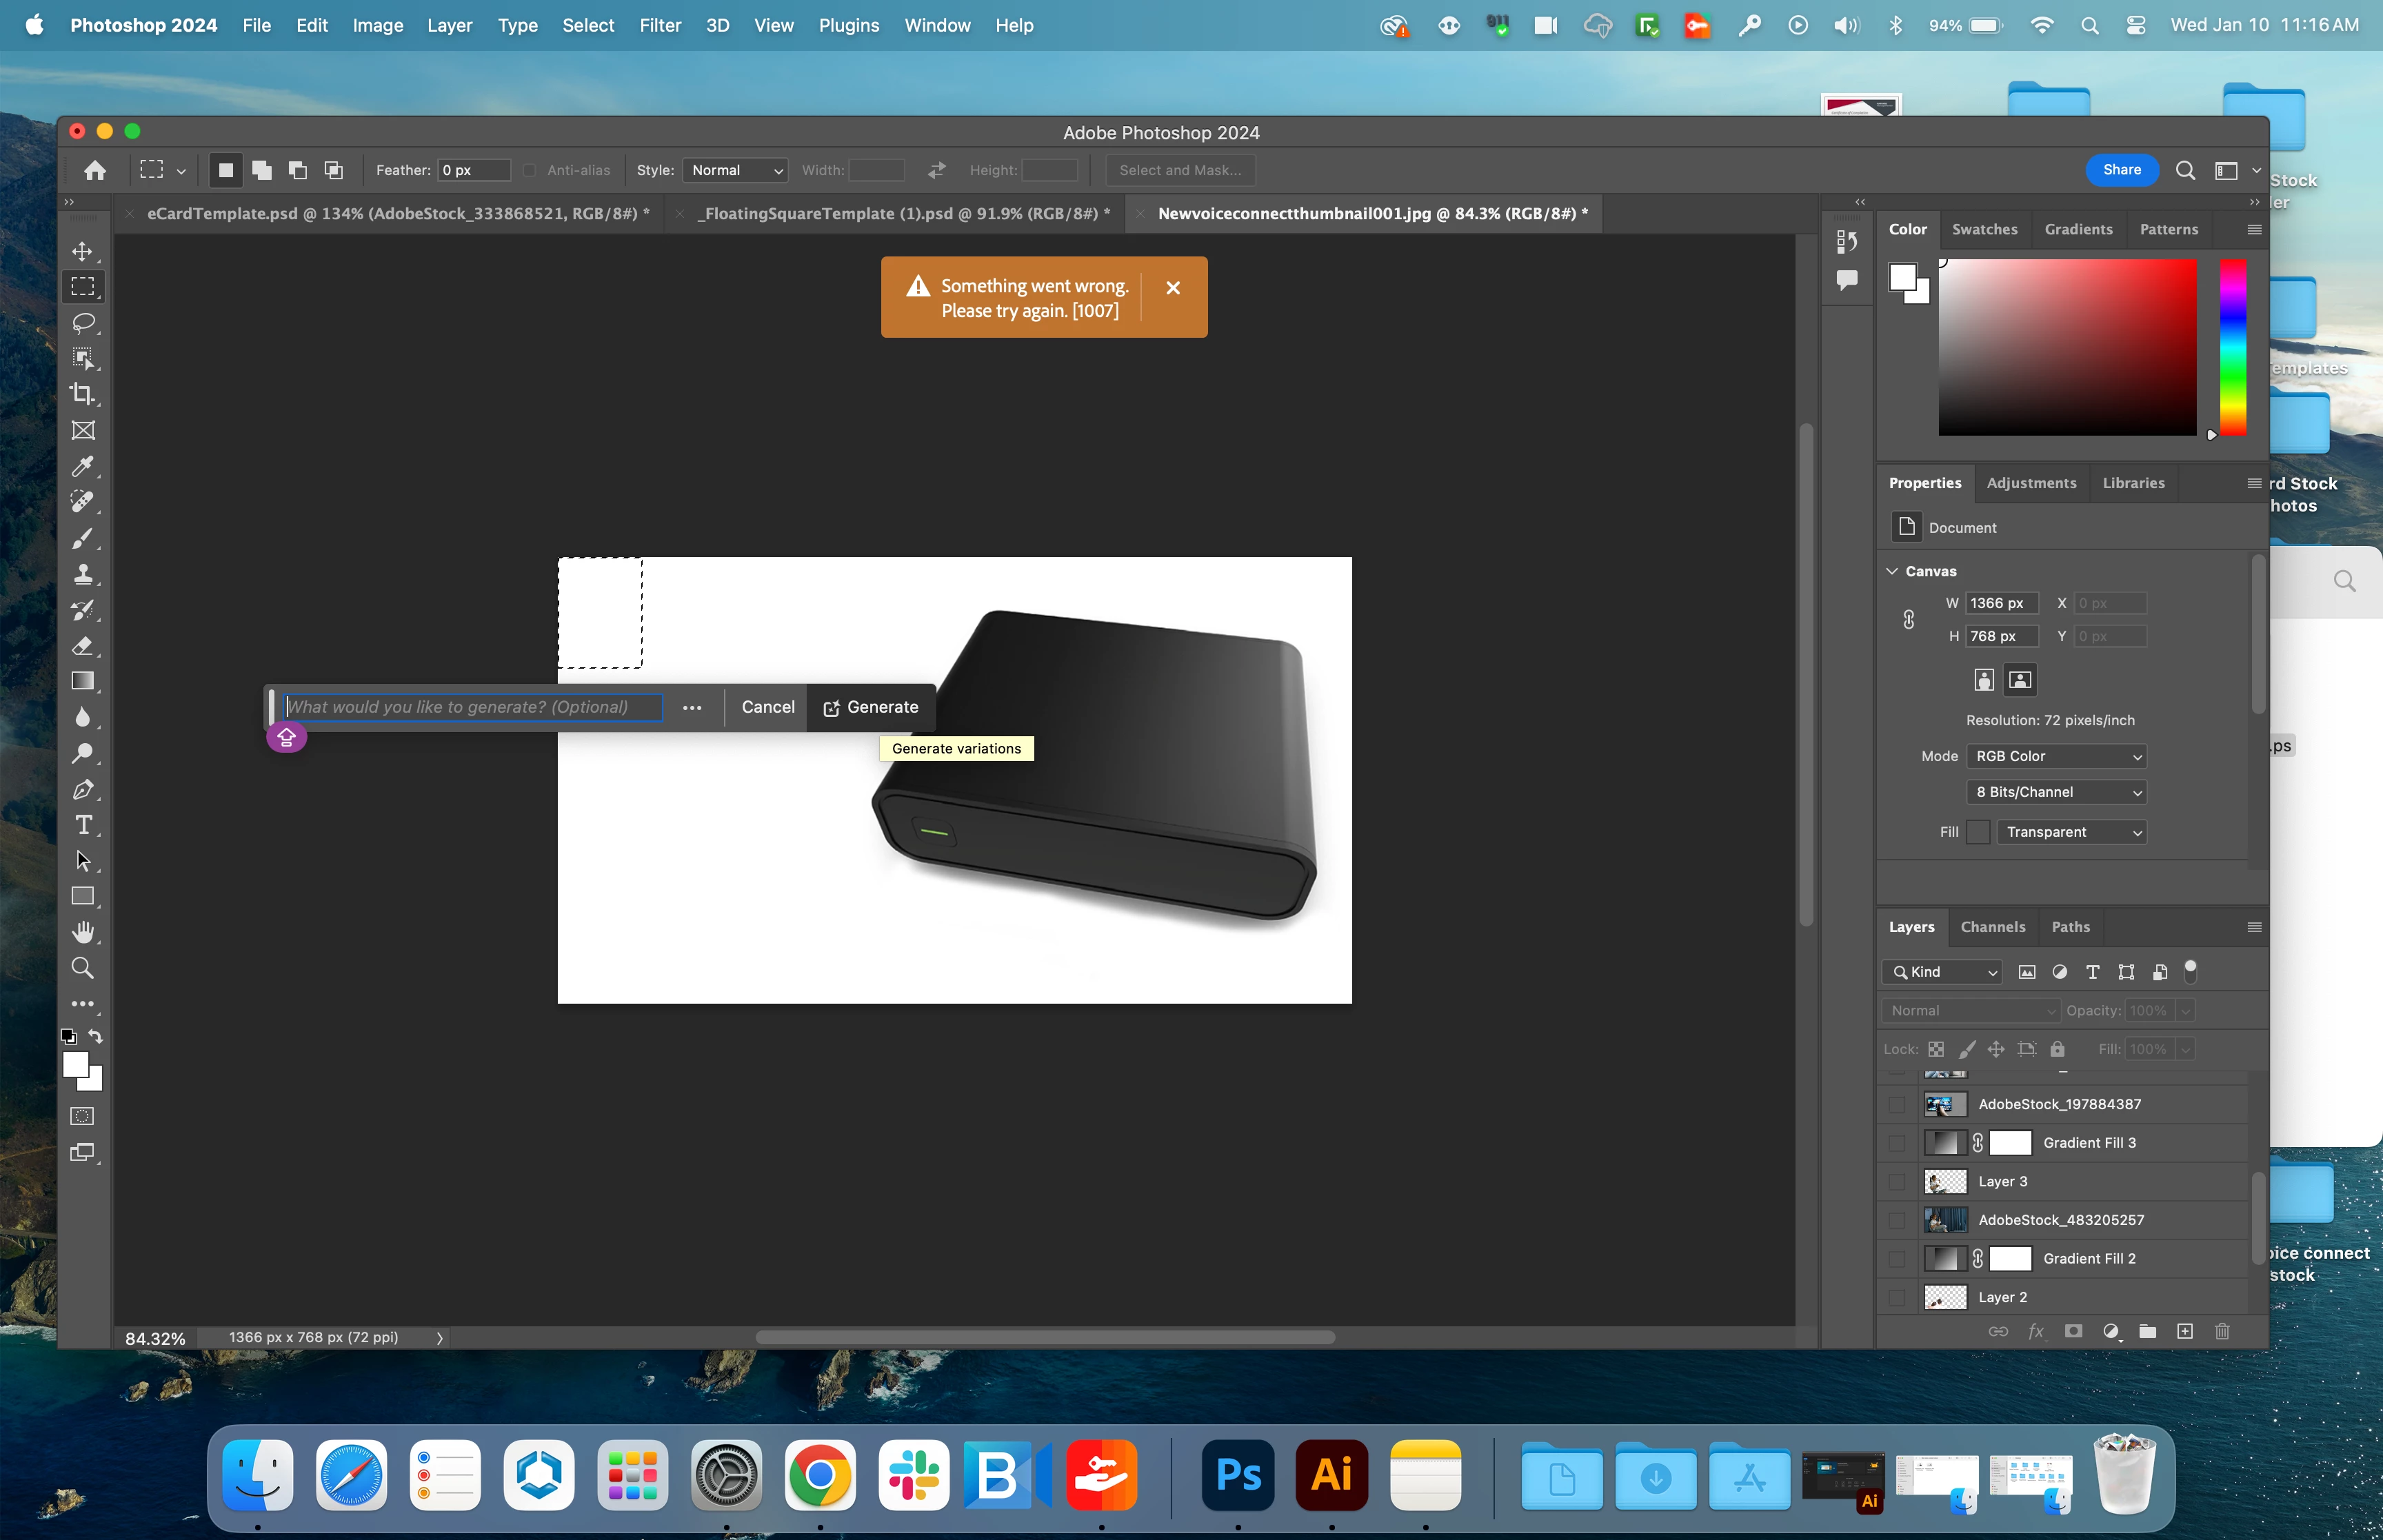This screenshot has height=1540, width=2383.
Task: Select the Crop tool
Action: (83, 394)
